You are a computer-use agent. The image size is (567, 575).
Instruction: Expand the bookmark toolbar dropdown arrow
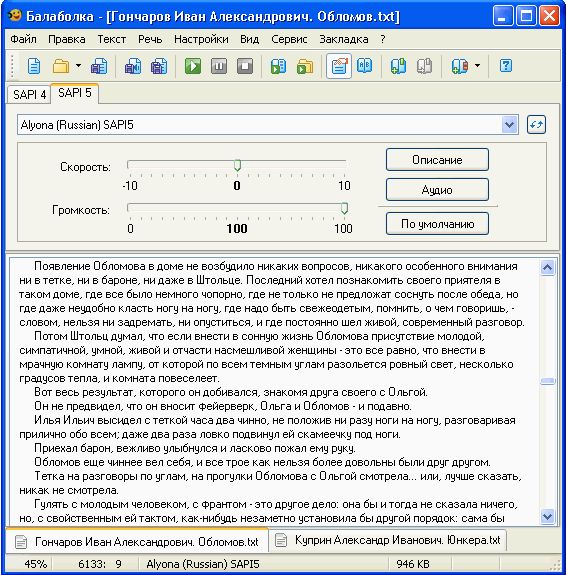pyautogui.click(x=477, y=66)
